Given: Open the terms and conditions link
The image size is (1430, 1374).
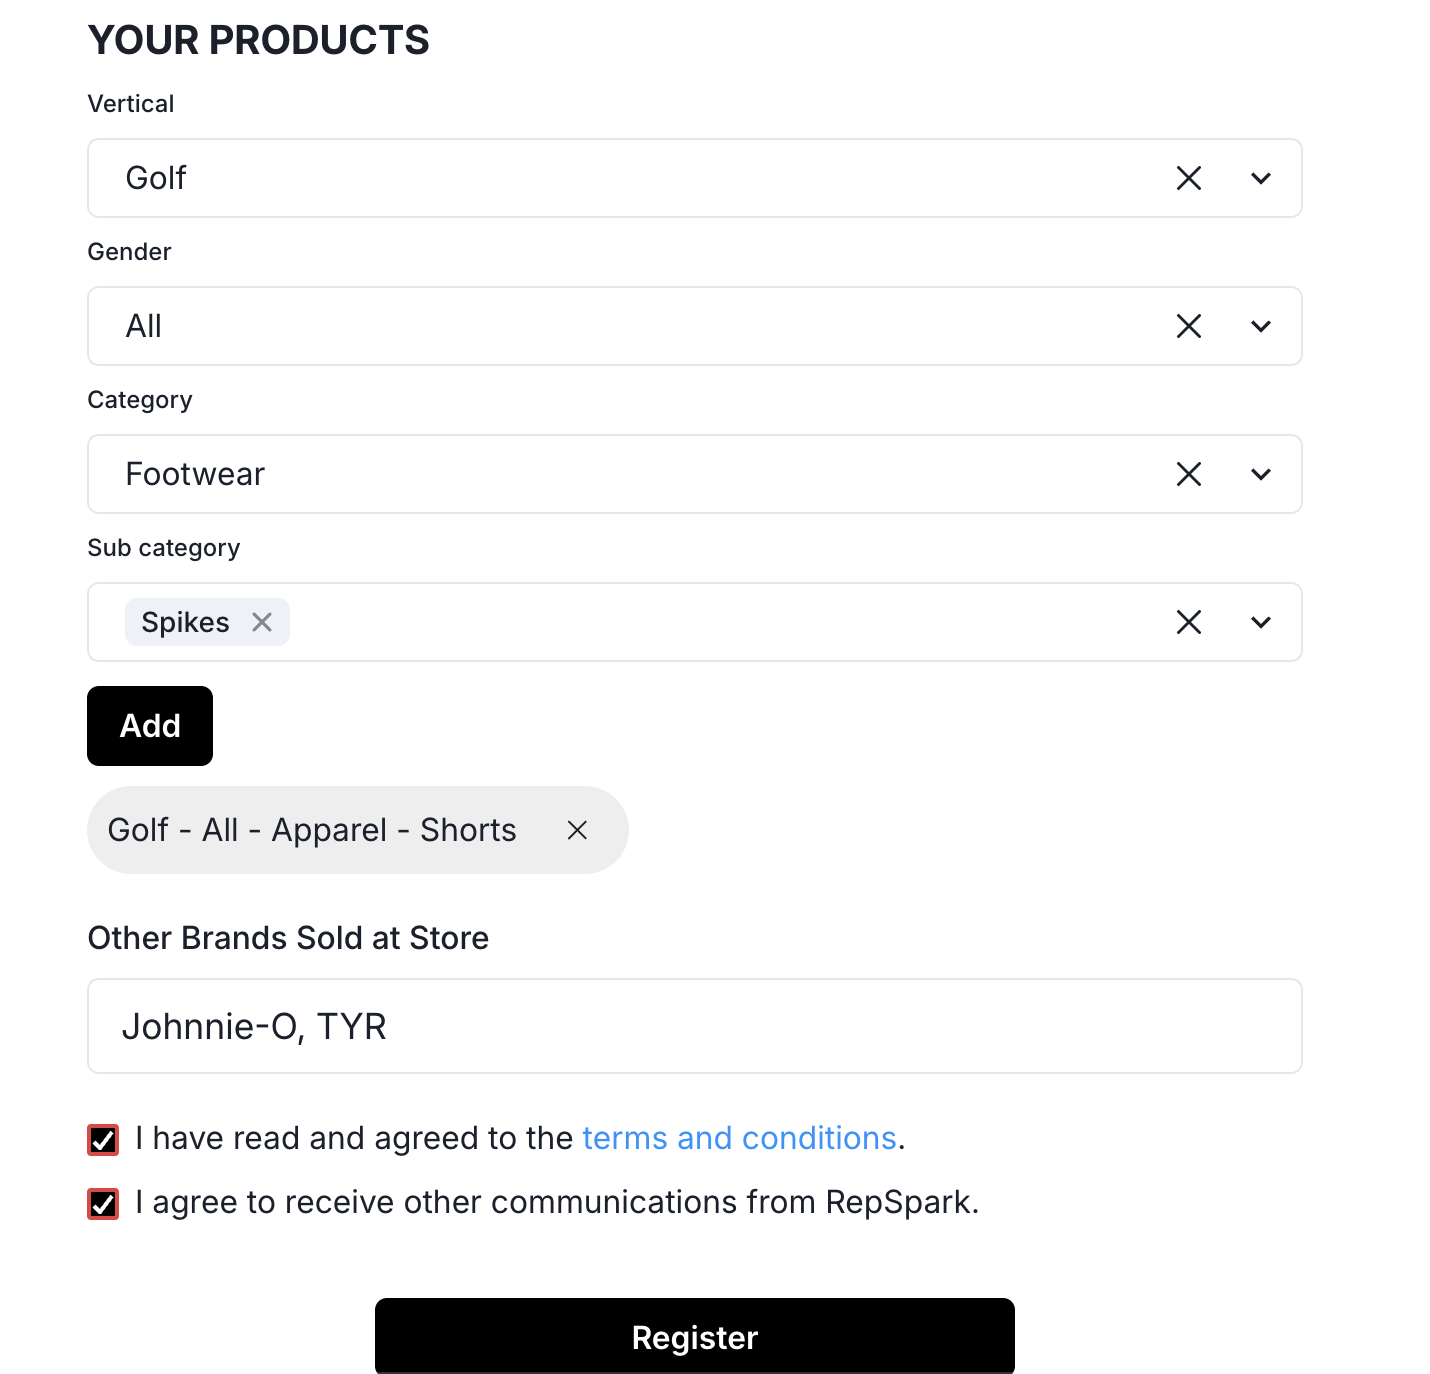Looking at the screenshot, I should [739, 1138].
